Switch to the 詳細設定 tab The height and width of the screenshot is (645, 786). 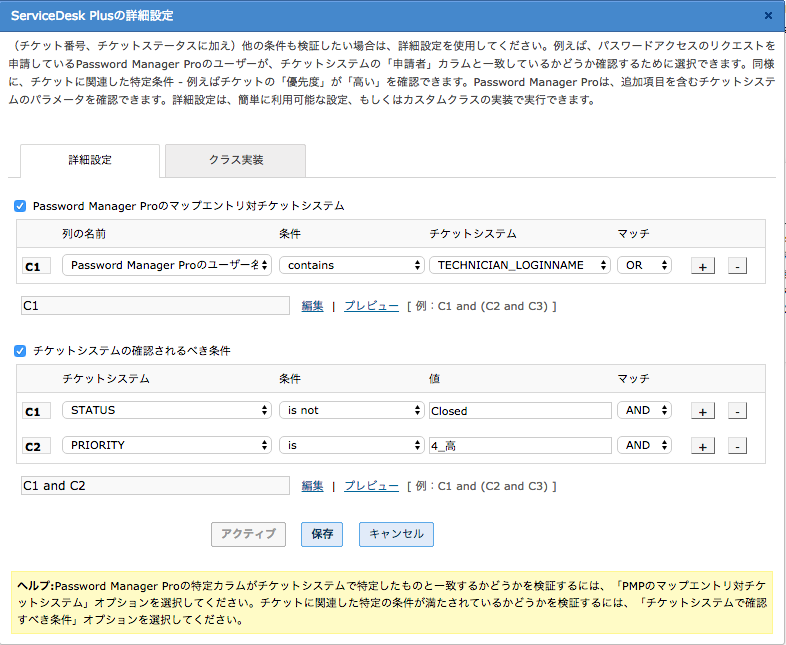click(90, 161)
